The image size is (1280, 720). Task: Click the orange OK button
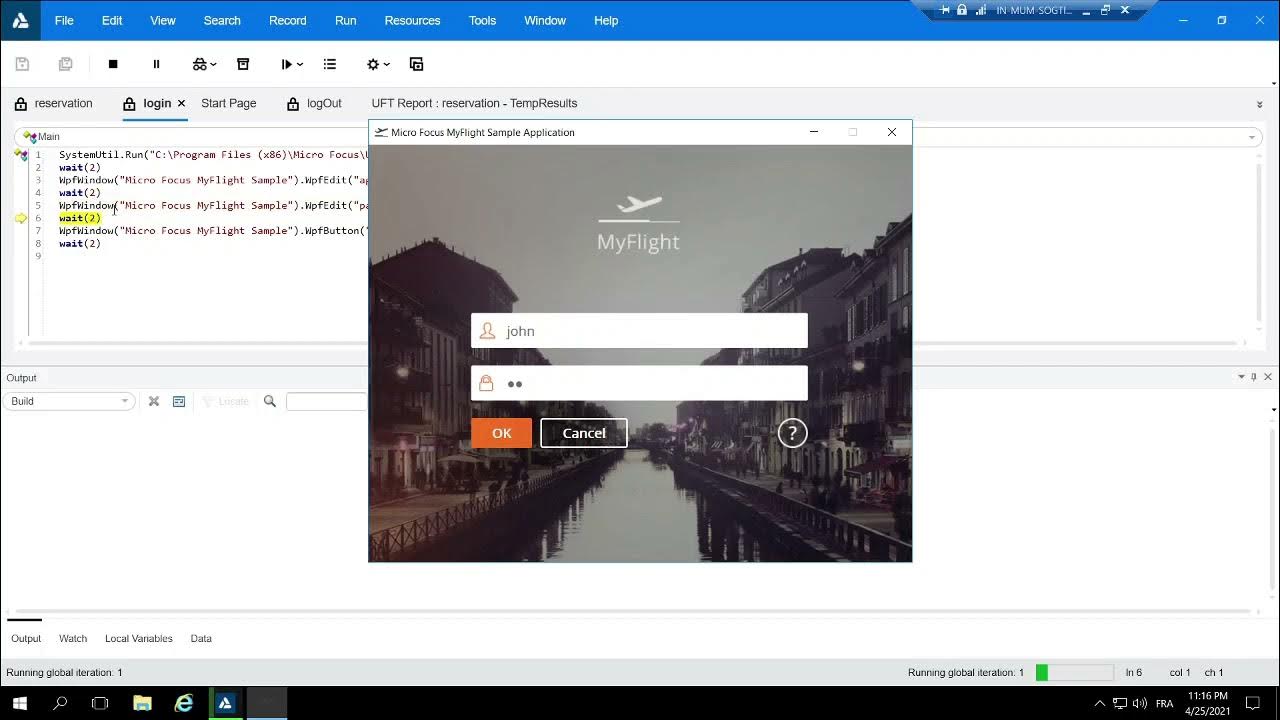click(x=501, y=433)
